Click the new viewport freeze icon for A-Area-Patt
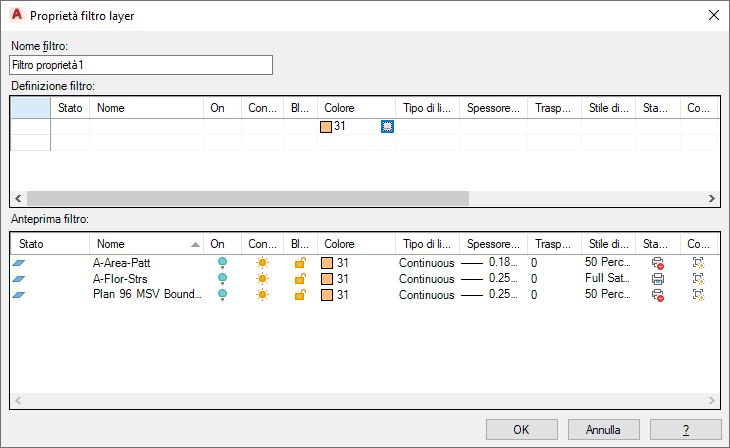The image size is (730, 448). 698,263
